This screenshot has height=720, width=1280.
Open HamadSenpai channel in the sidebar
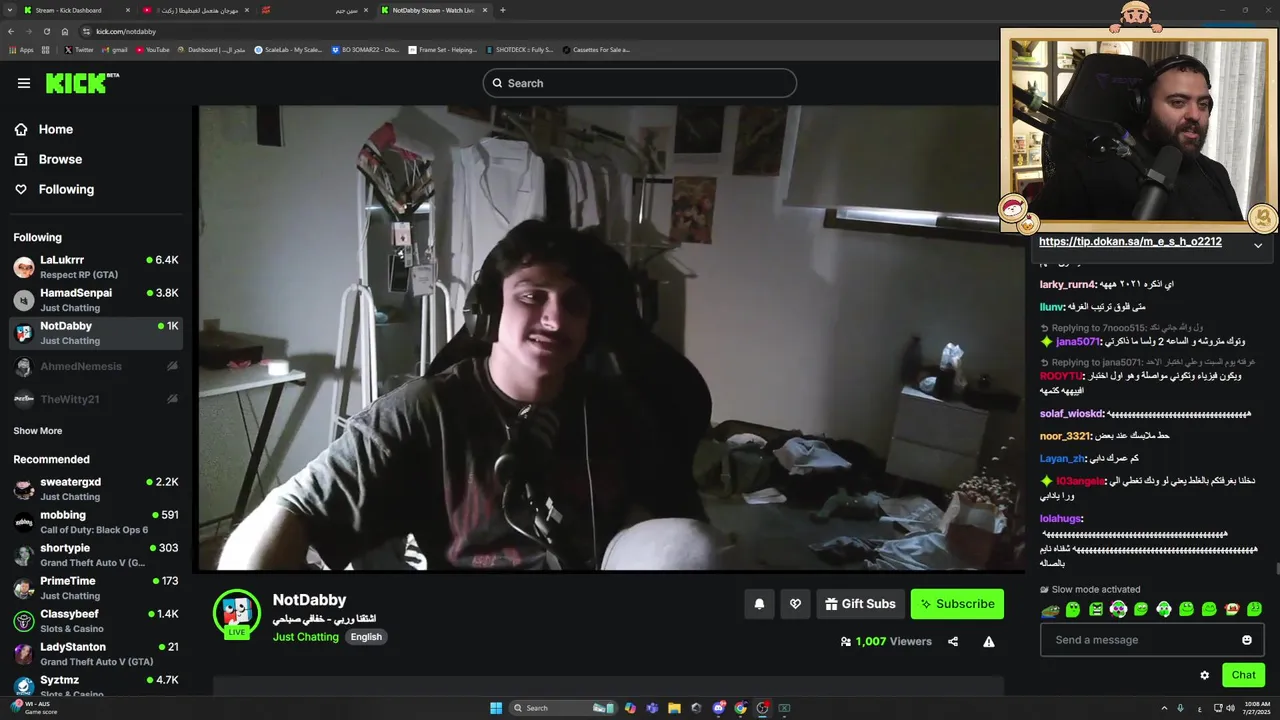tap(96, 300)
